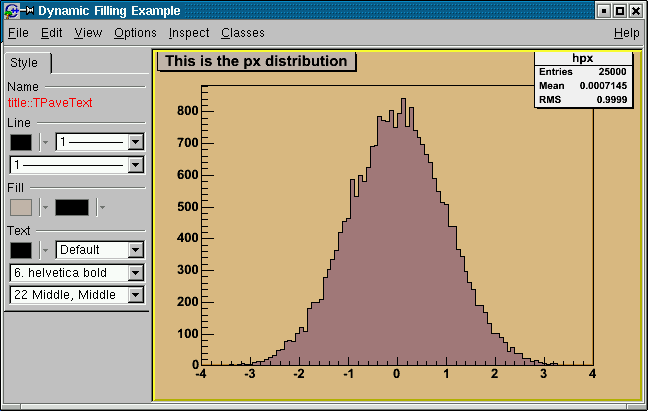Viewport: 648px width, 411px height.
Task: Click the black Fill pattern swatch
Action: coord(72,207)
